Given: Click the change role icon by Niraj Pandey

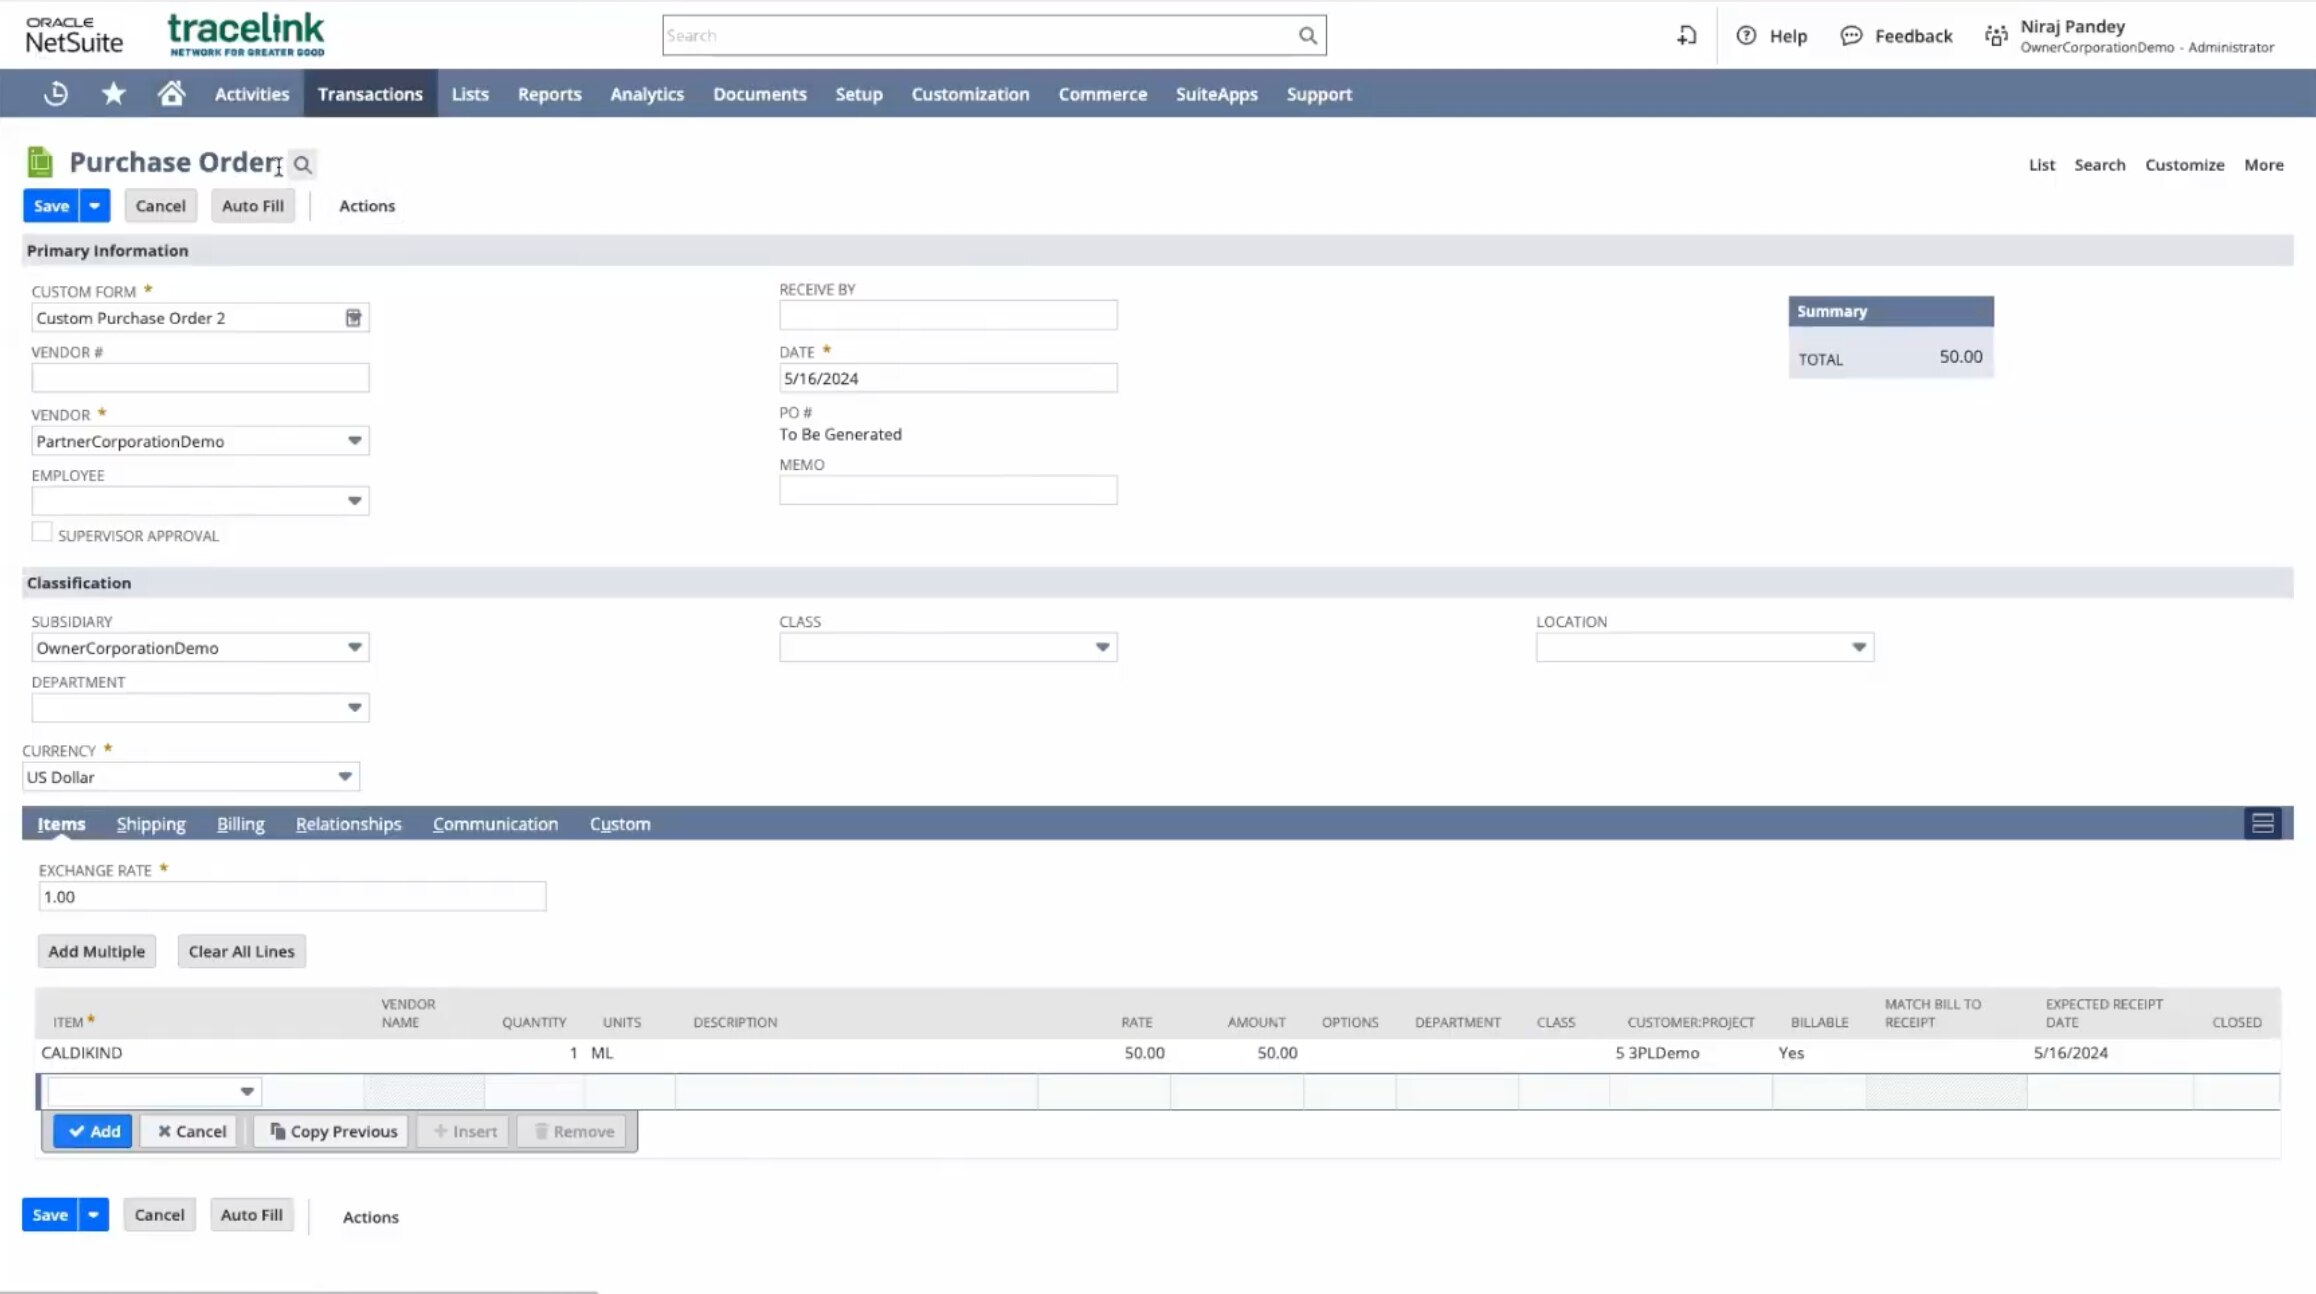Looking at the screenshot, I should point(1996,36).
